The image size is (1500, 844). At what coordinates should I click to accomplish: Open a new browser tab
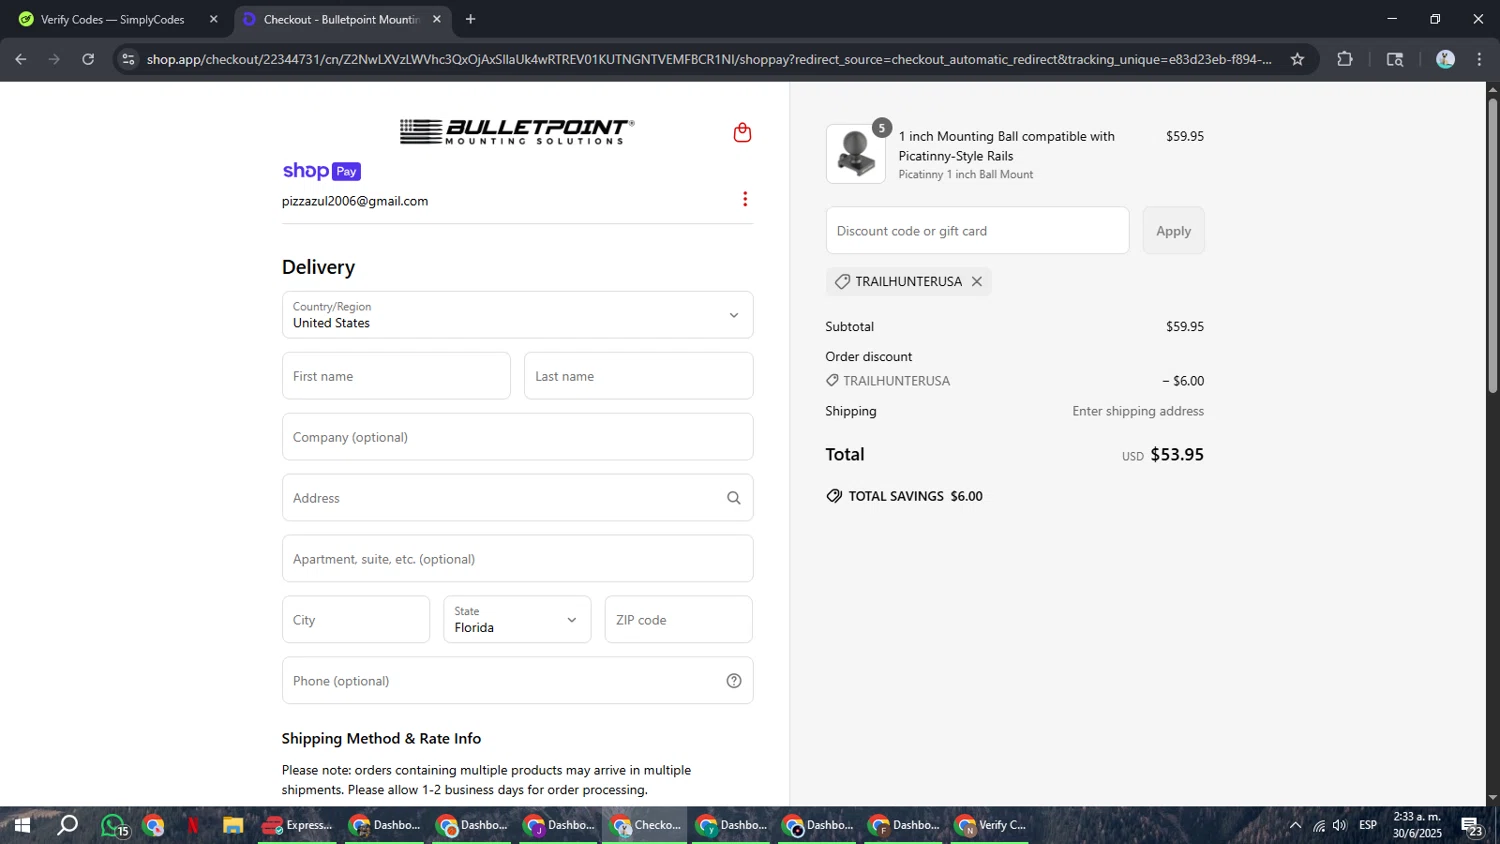coord(471,19)
